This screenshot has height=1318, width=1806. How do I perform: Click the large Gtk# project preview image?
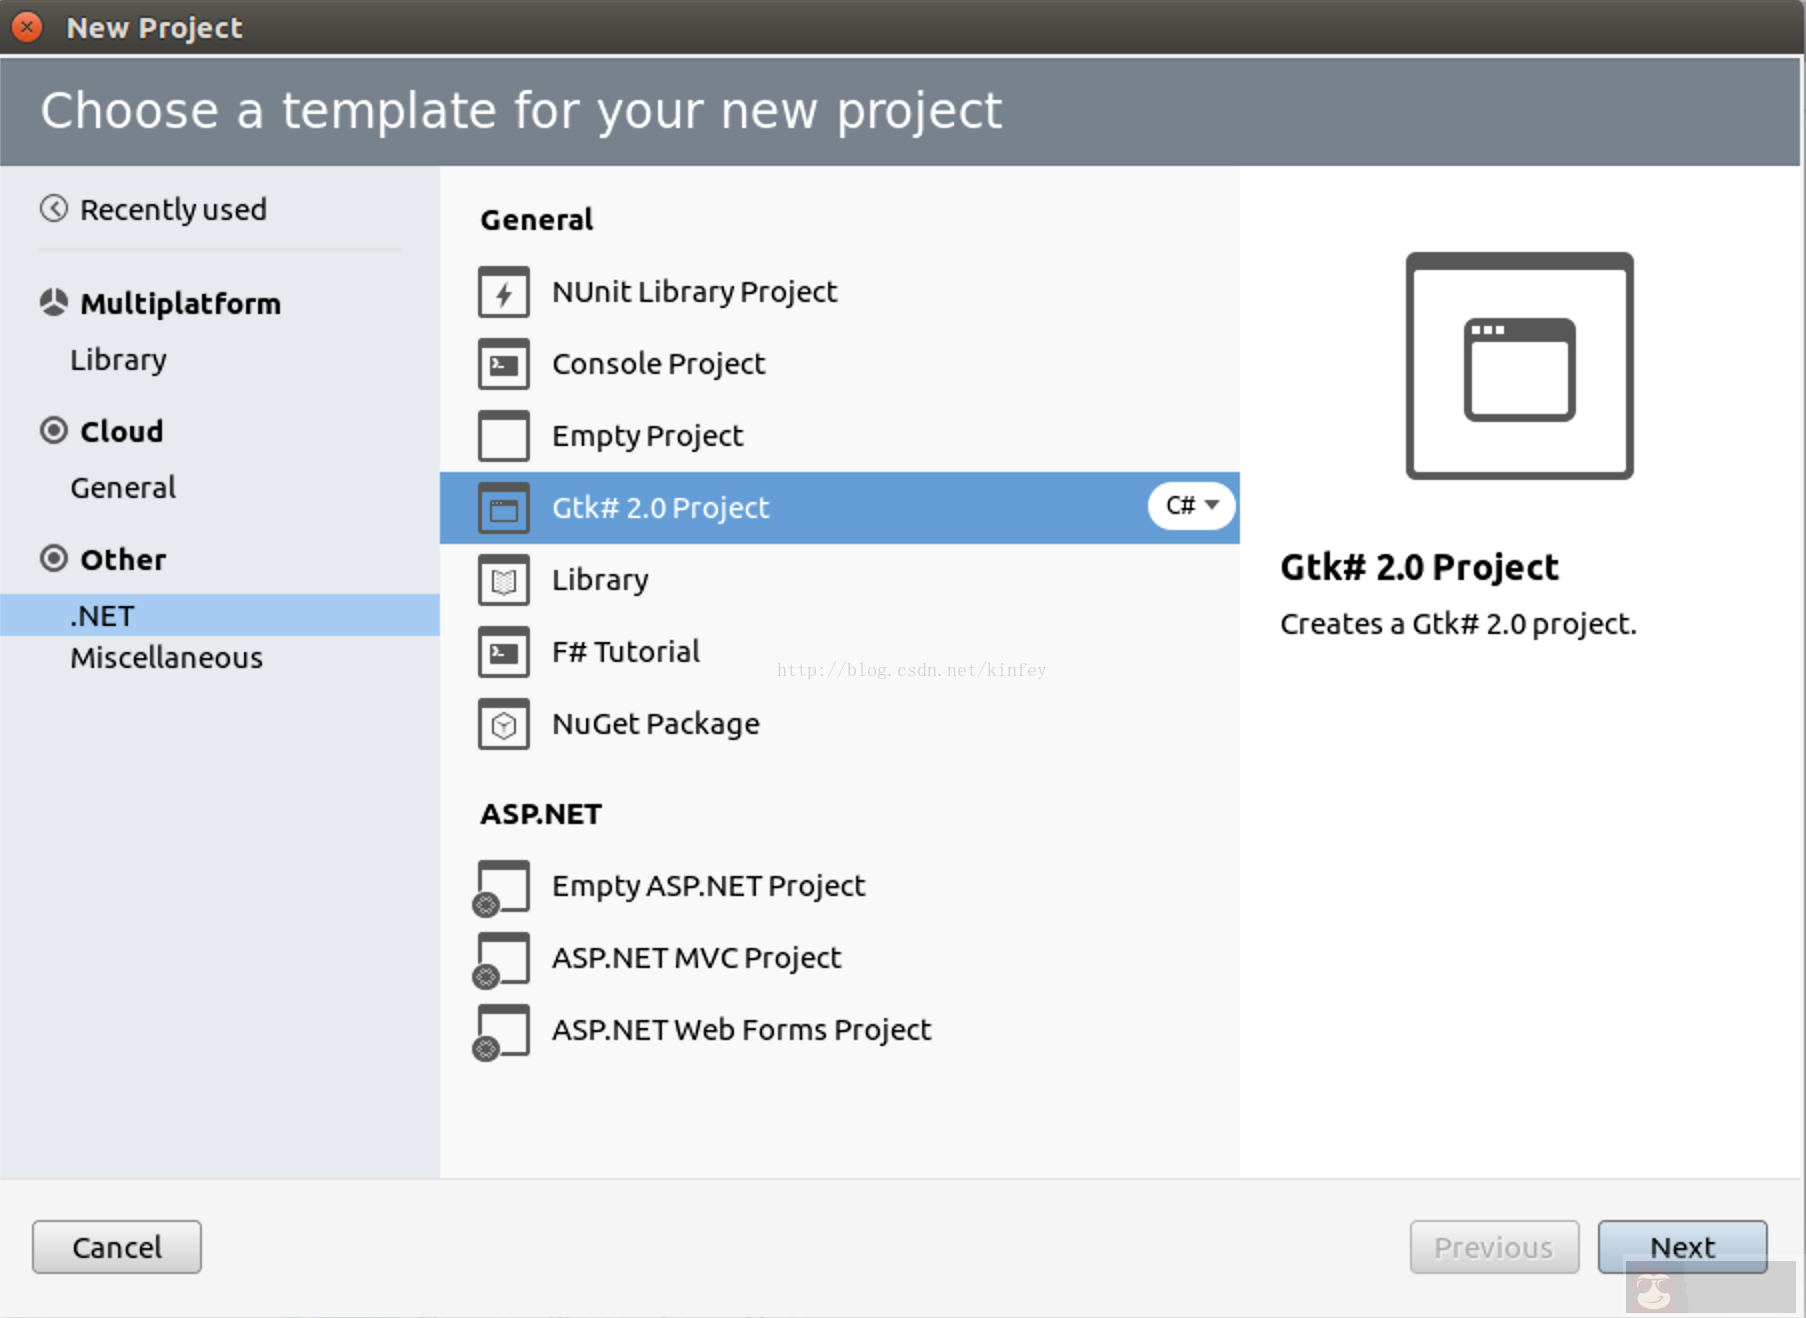(1519, 367)
